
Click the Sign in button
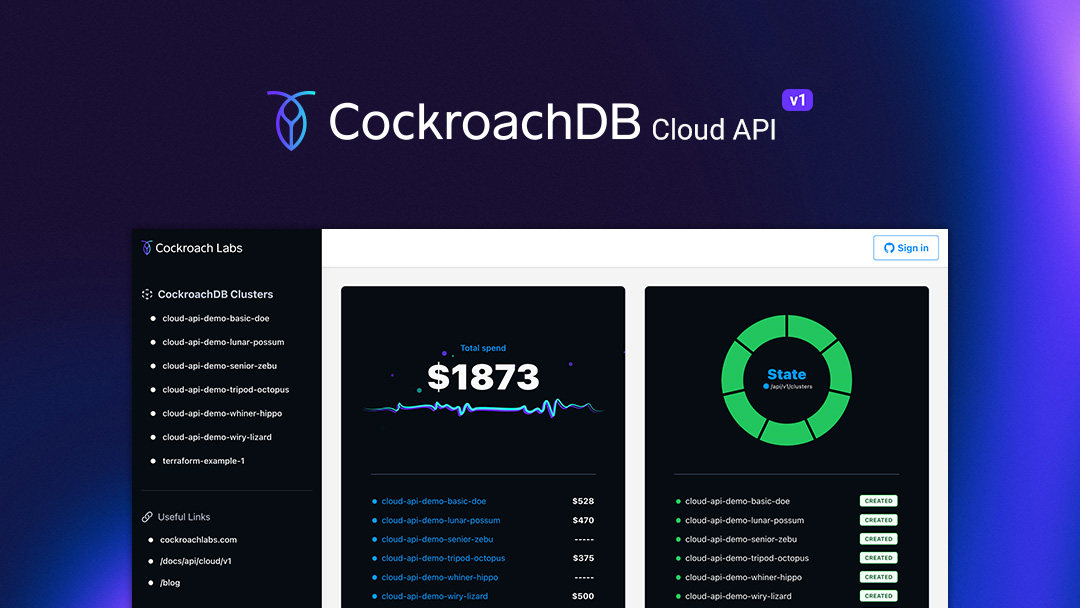(905, 247)
